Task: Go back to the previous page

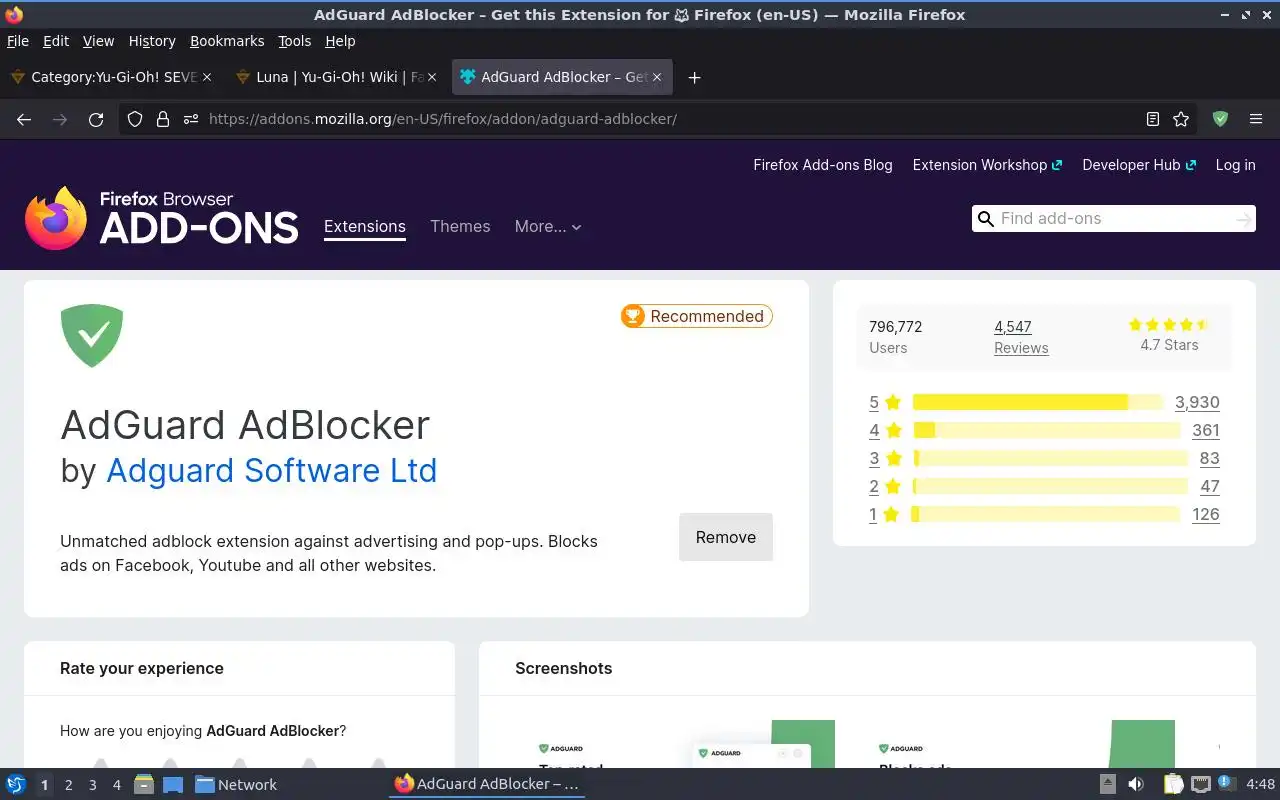Action: pos(24,119)
